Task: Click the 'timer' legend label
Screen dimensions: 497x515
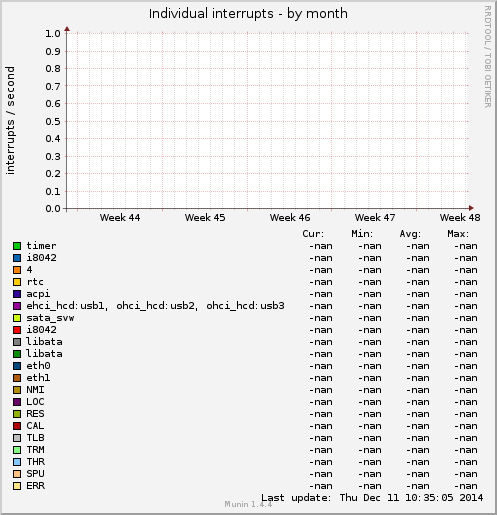Action: (x=41, y=246)
